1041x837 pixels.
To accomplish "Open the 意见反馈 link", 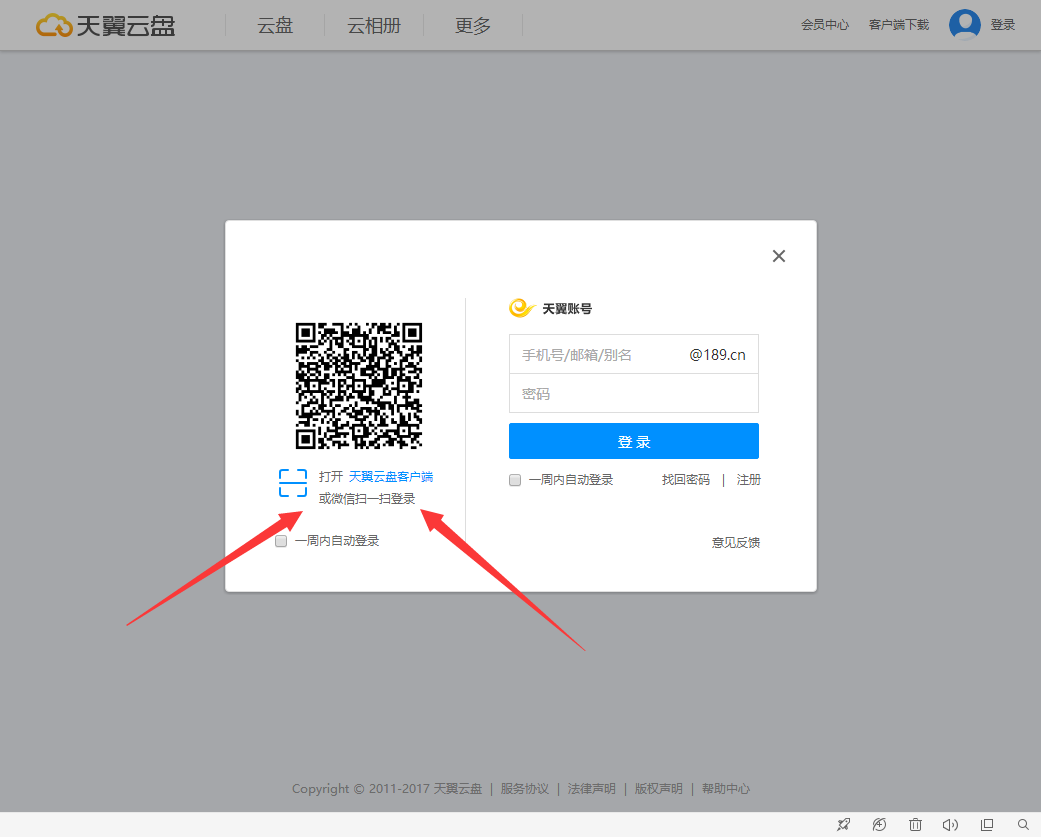I will coord(736,542).
